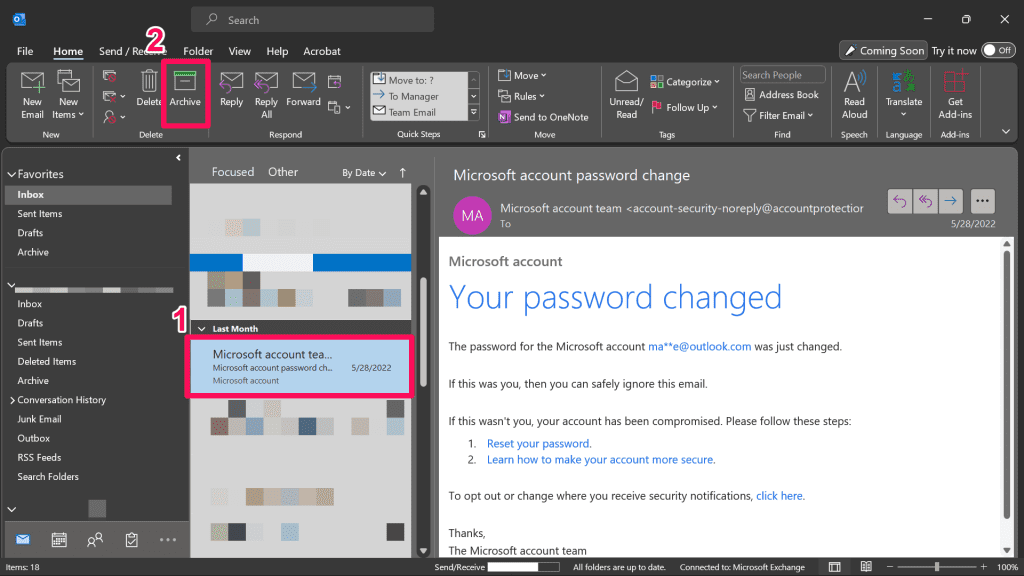
Task: Open the By Date sort dropdown
Action: click(x=364, y=173)
